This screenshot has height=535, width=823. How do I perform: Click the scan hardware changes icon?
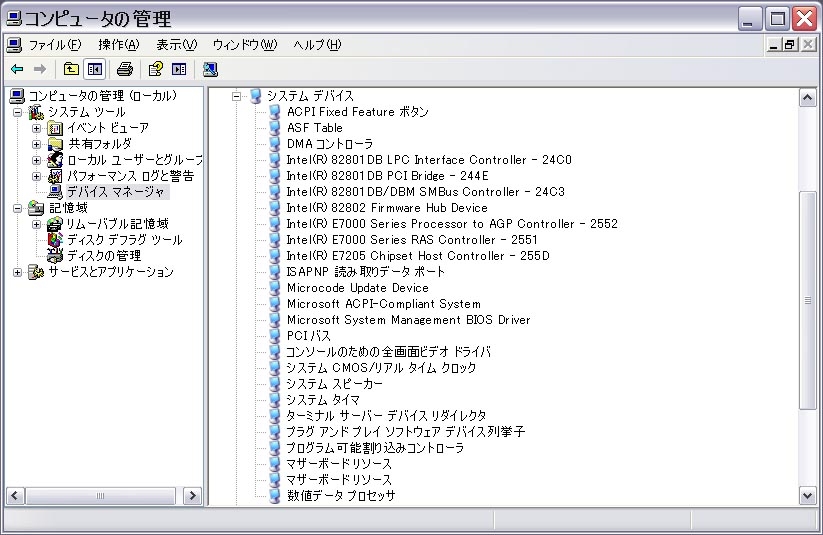pos(210,69)
